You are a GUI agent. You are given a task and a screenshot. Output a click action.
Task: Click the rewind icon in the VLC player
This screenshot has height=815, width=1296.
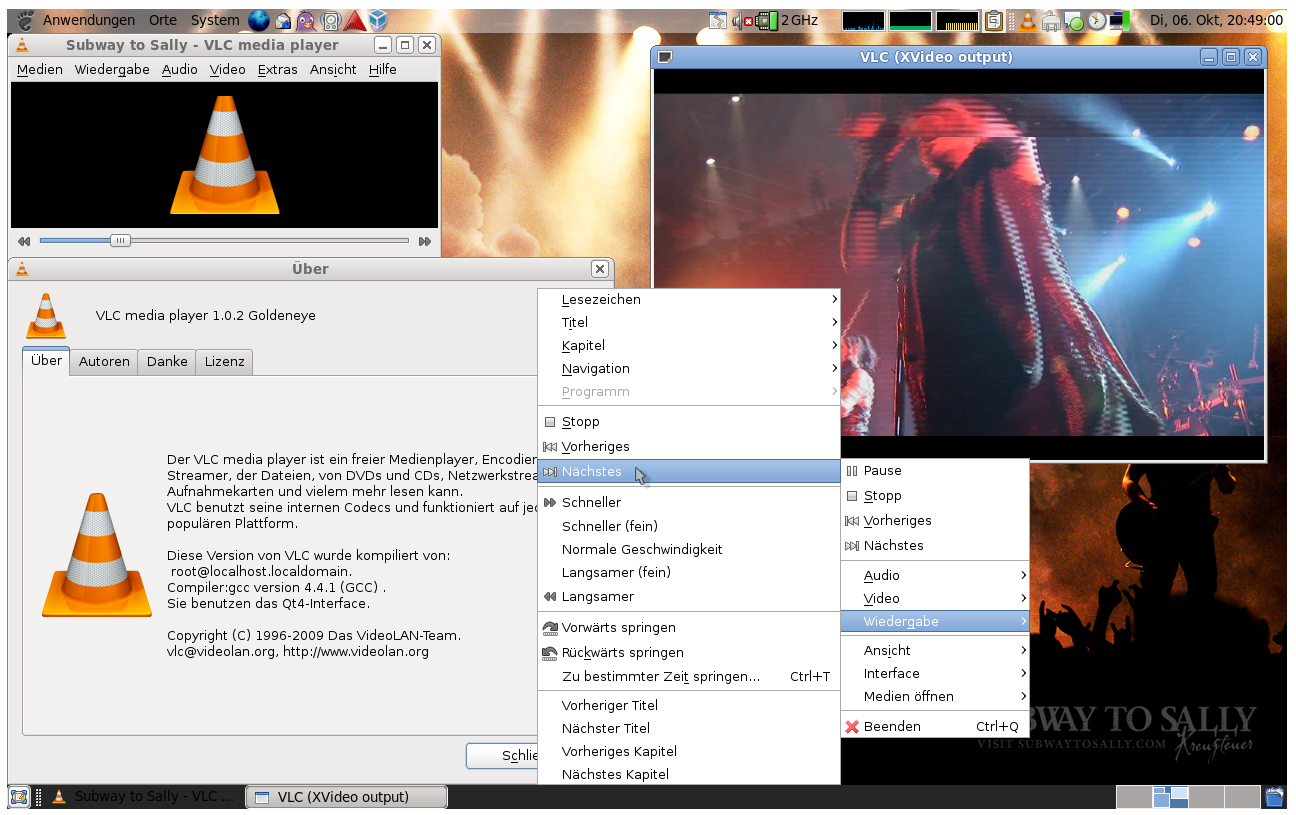pyautogui.click(x=24, y=241)
